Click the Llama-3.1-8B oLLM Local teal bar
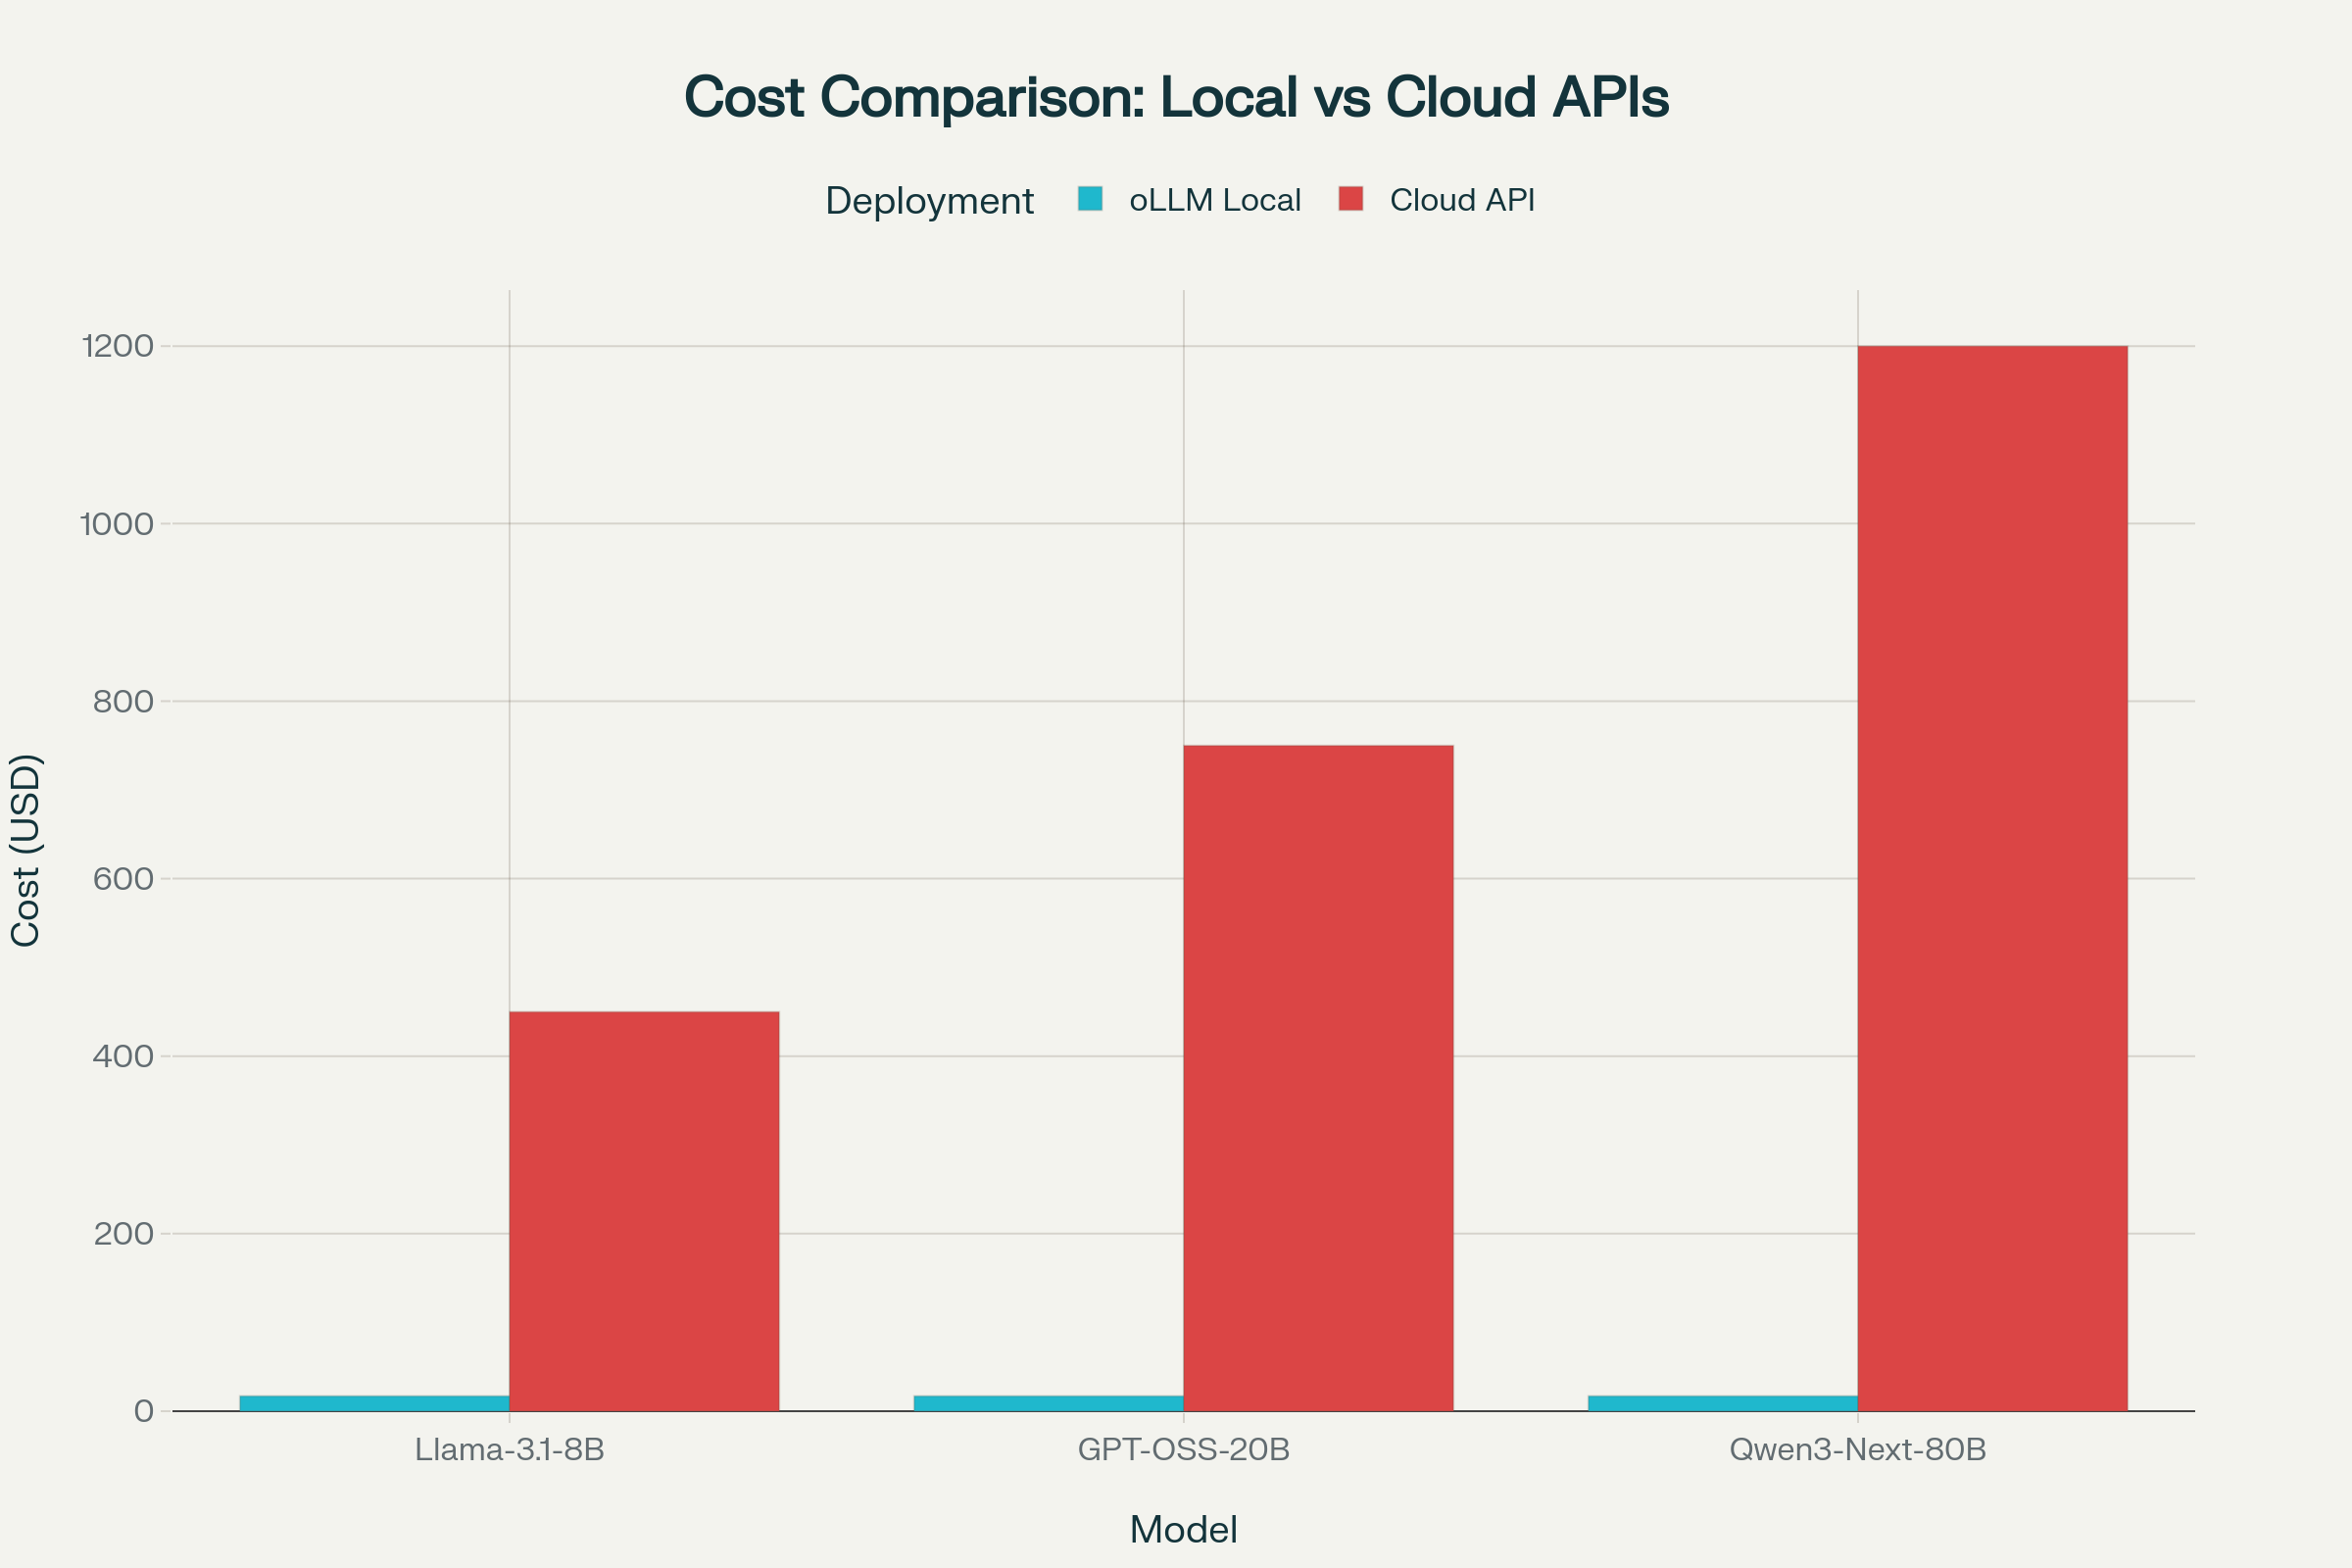Screen dimensions: 2352x1568 (x=374, y=1403)
